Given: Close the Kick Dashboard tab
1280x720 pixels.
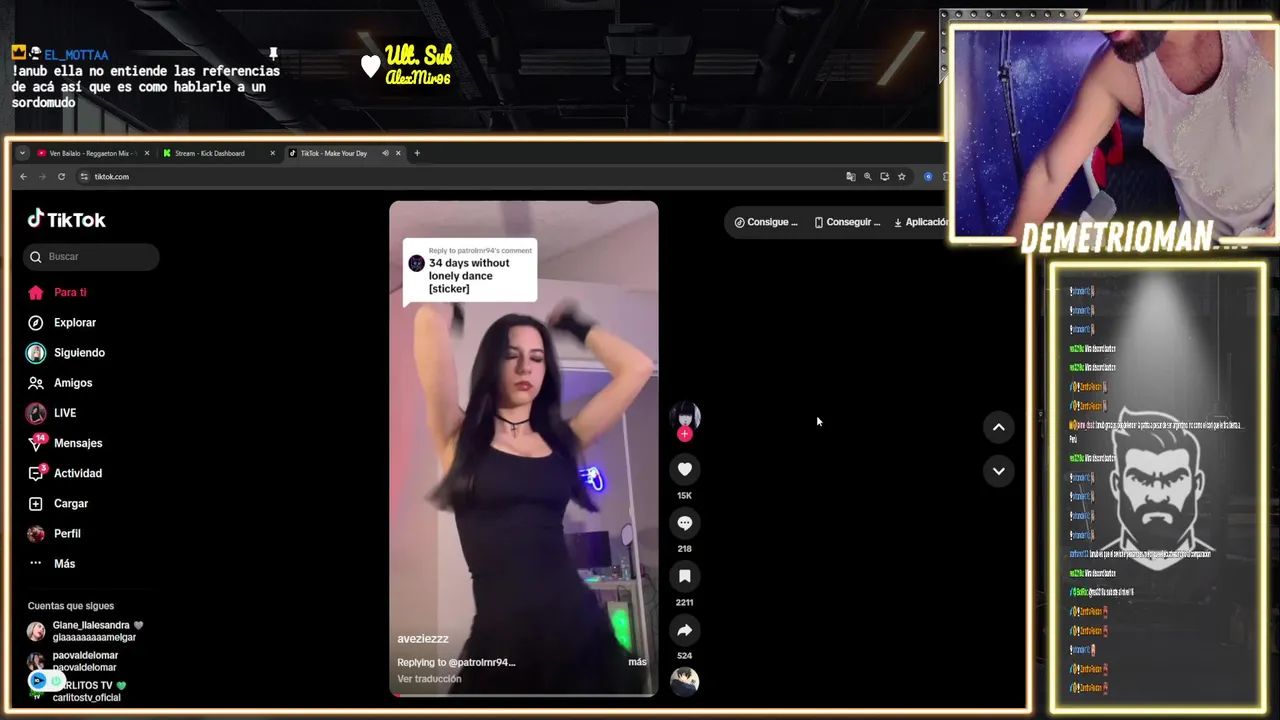Looking at the screenshot, I should (272, 153).
